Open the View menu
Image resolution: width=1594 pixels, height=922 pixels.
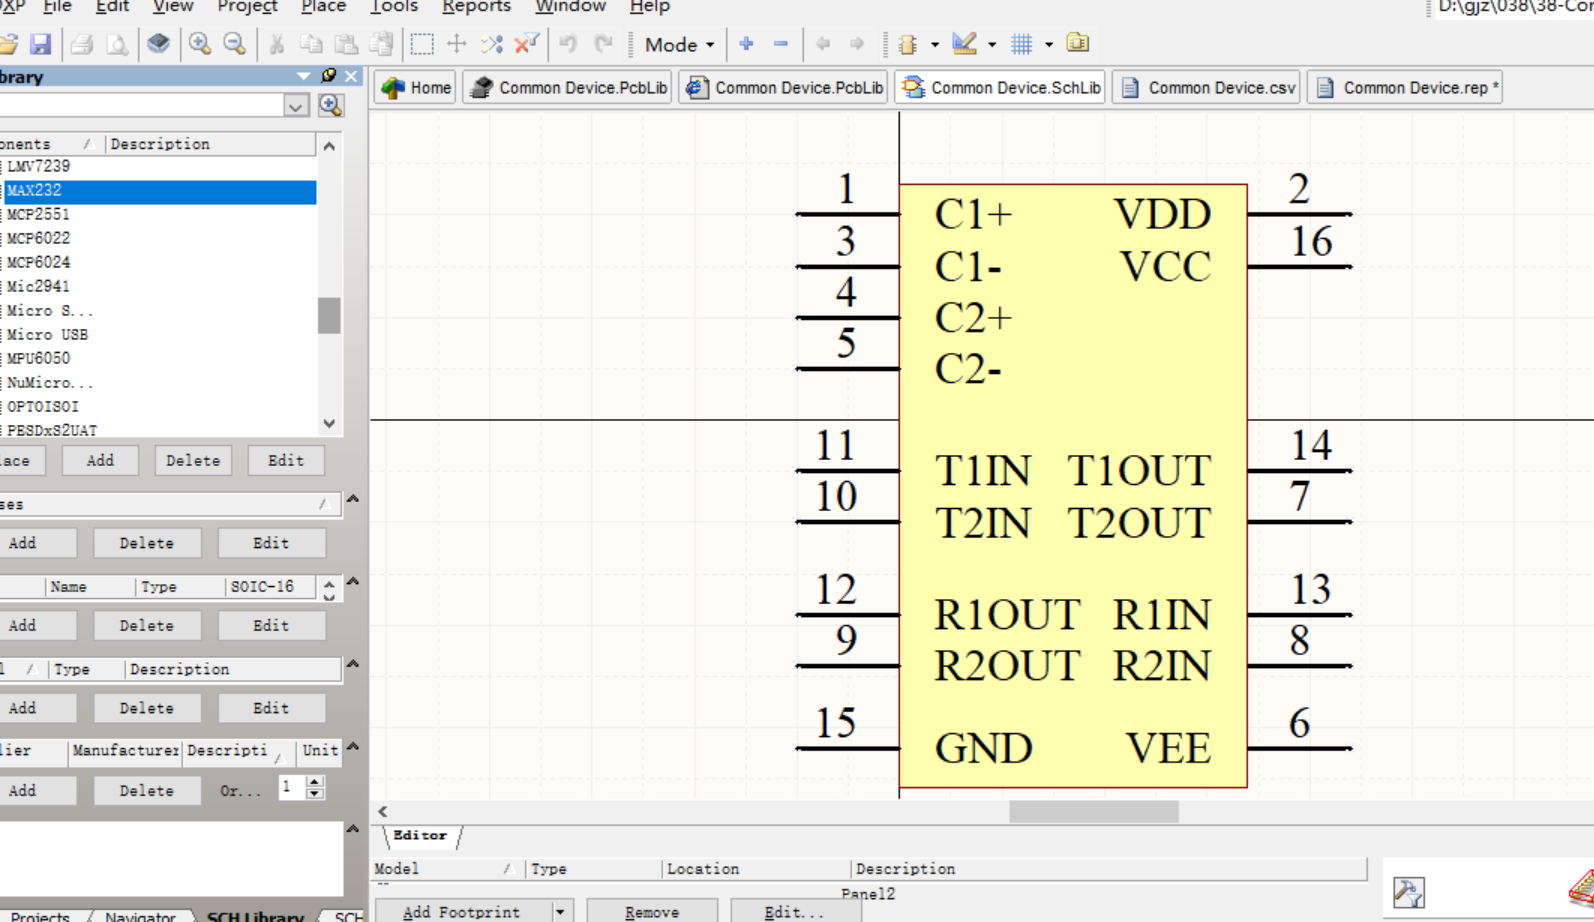[x=173, y=7]
